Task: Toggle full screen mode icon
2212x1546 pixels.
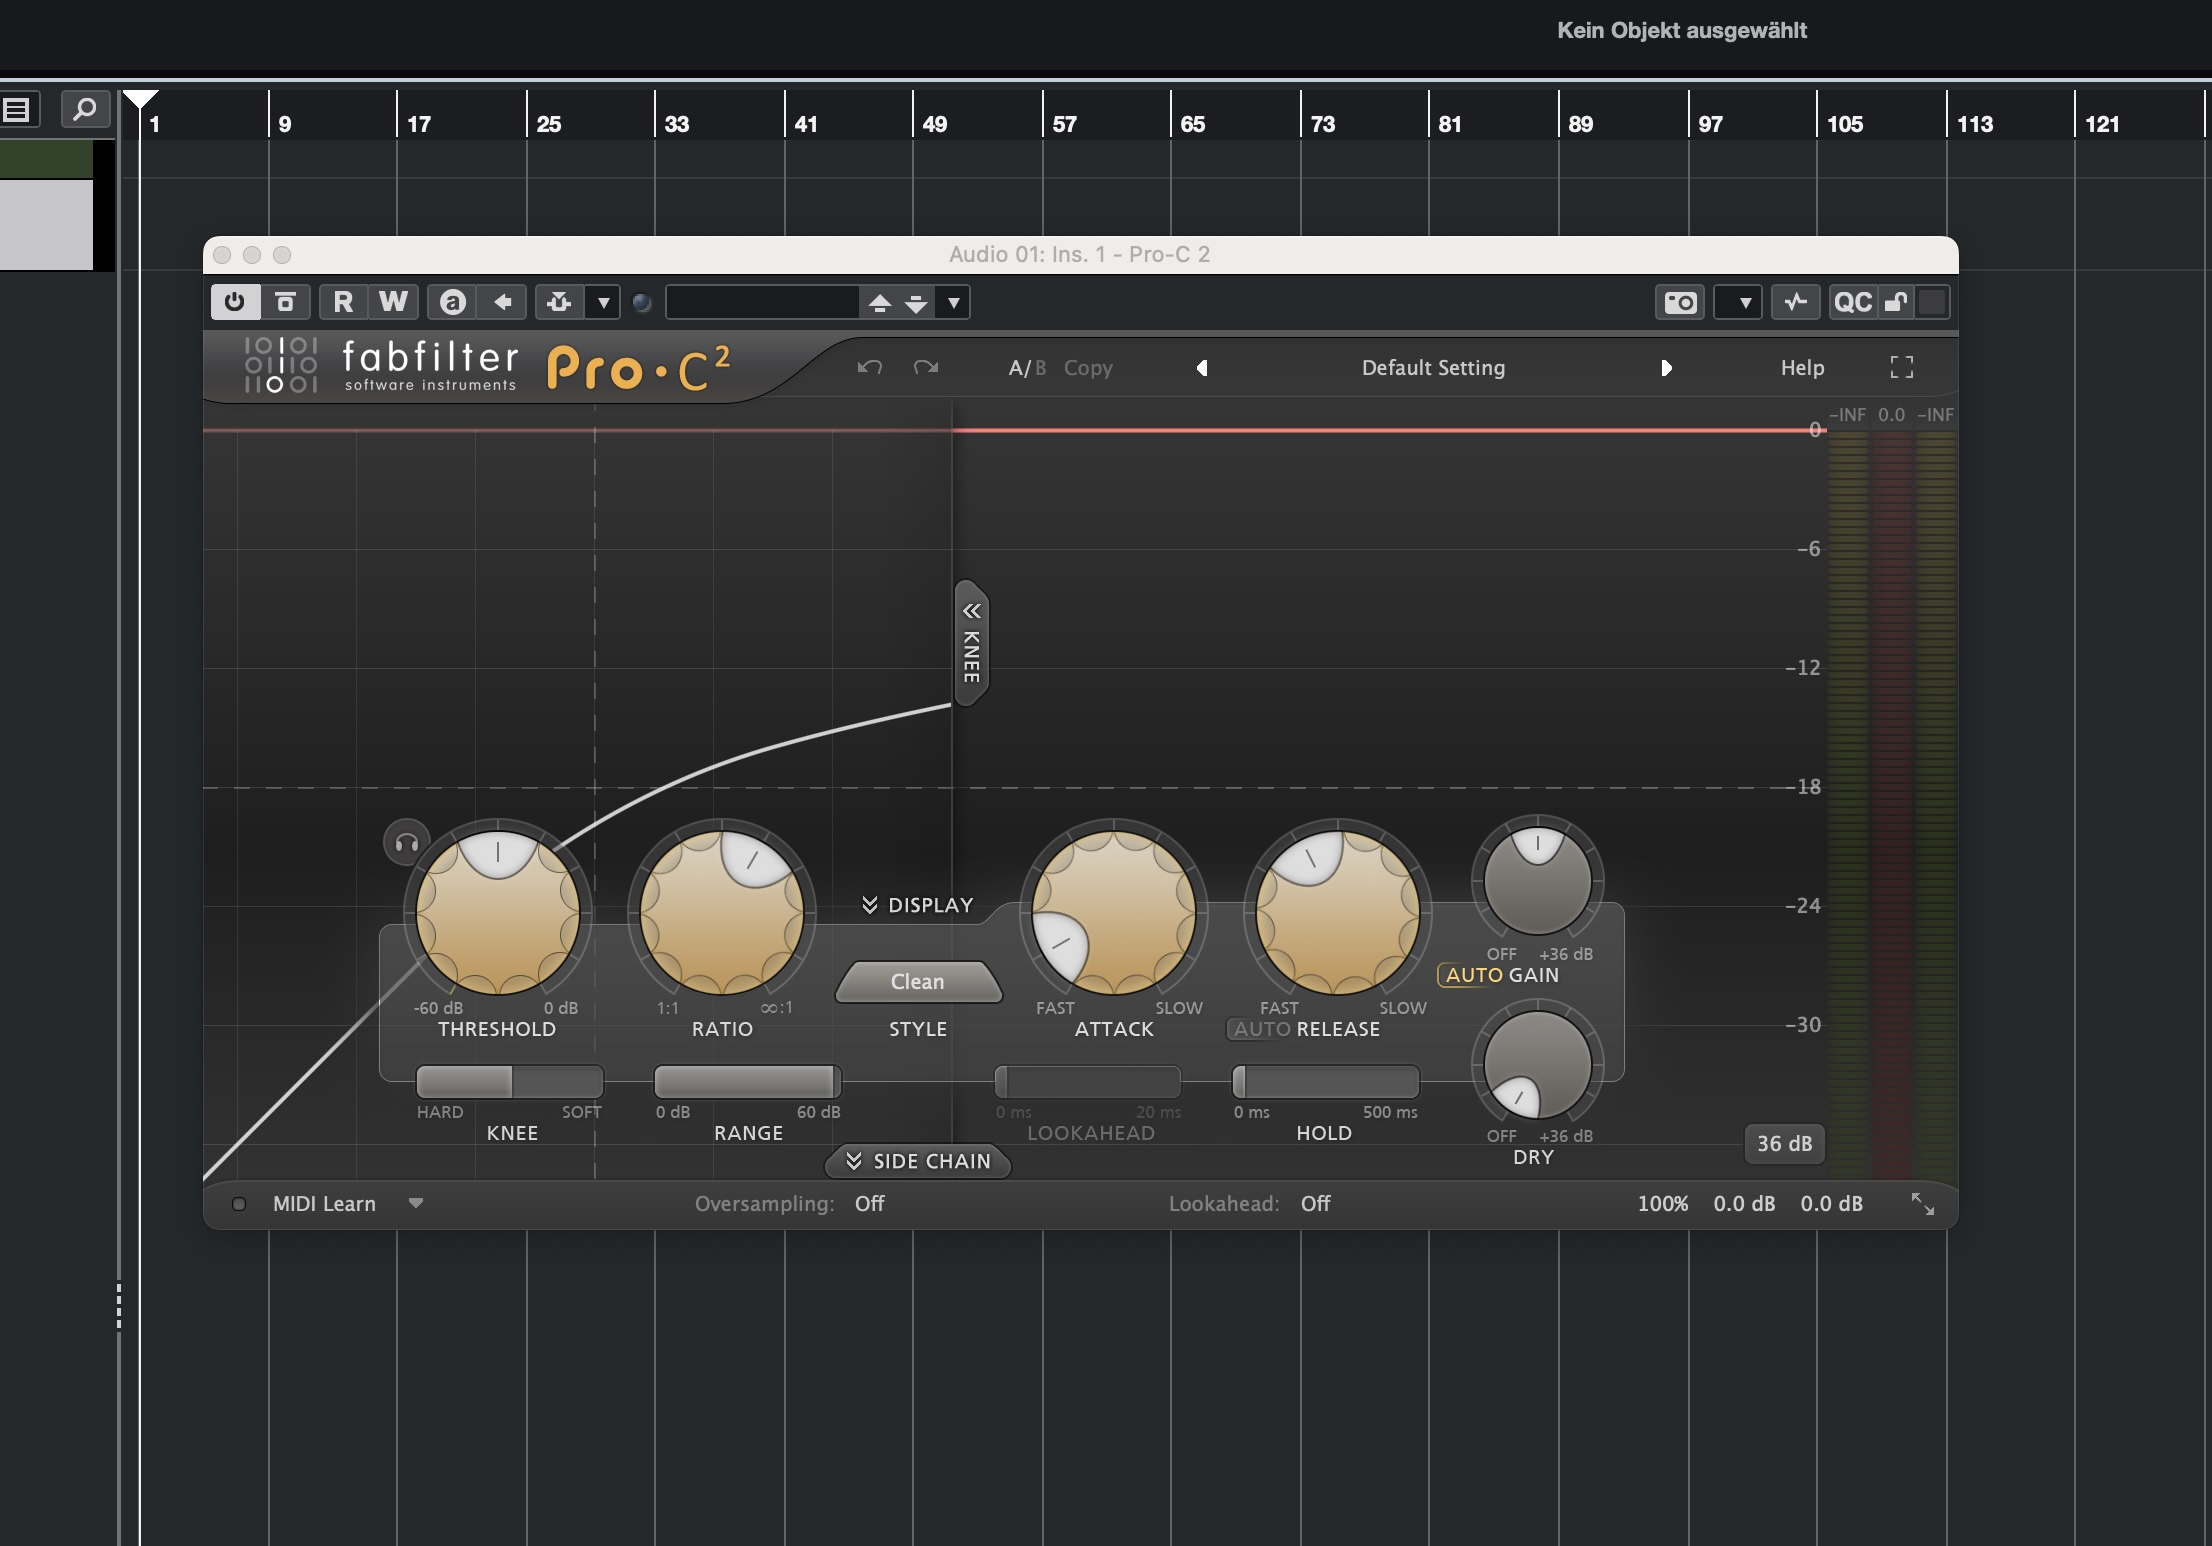Action: click(x=1902, y=367)
